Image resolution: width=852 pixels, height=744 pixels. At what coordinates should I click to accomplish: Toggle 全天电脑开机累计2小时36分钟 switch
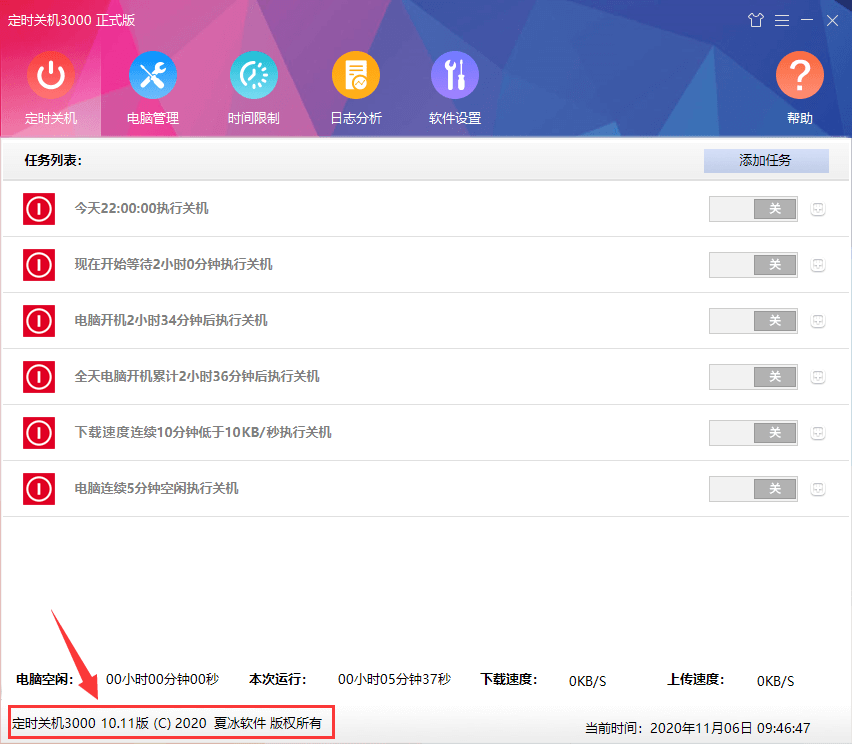click(753, 377)
